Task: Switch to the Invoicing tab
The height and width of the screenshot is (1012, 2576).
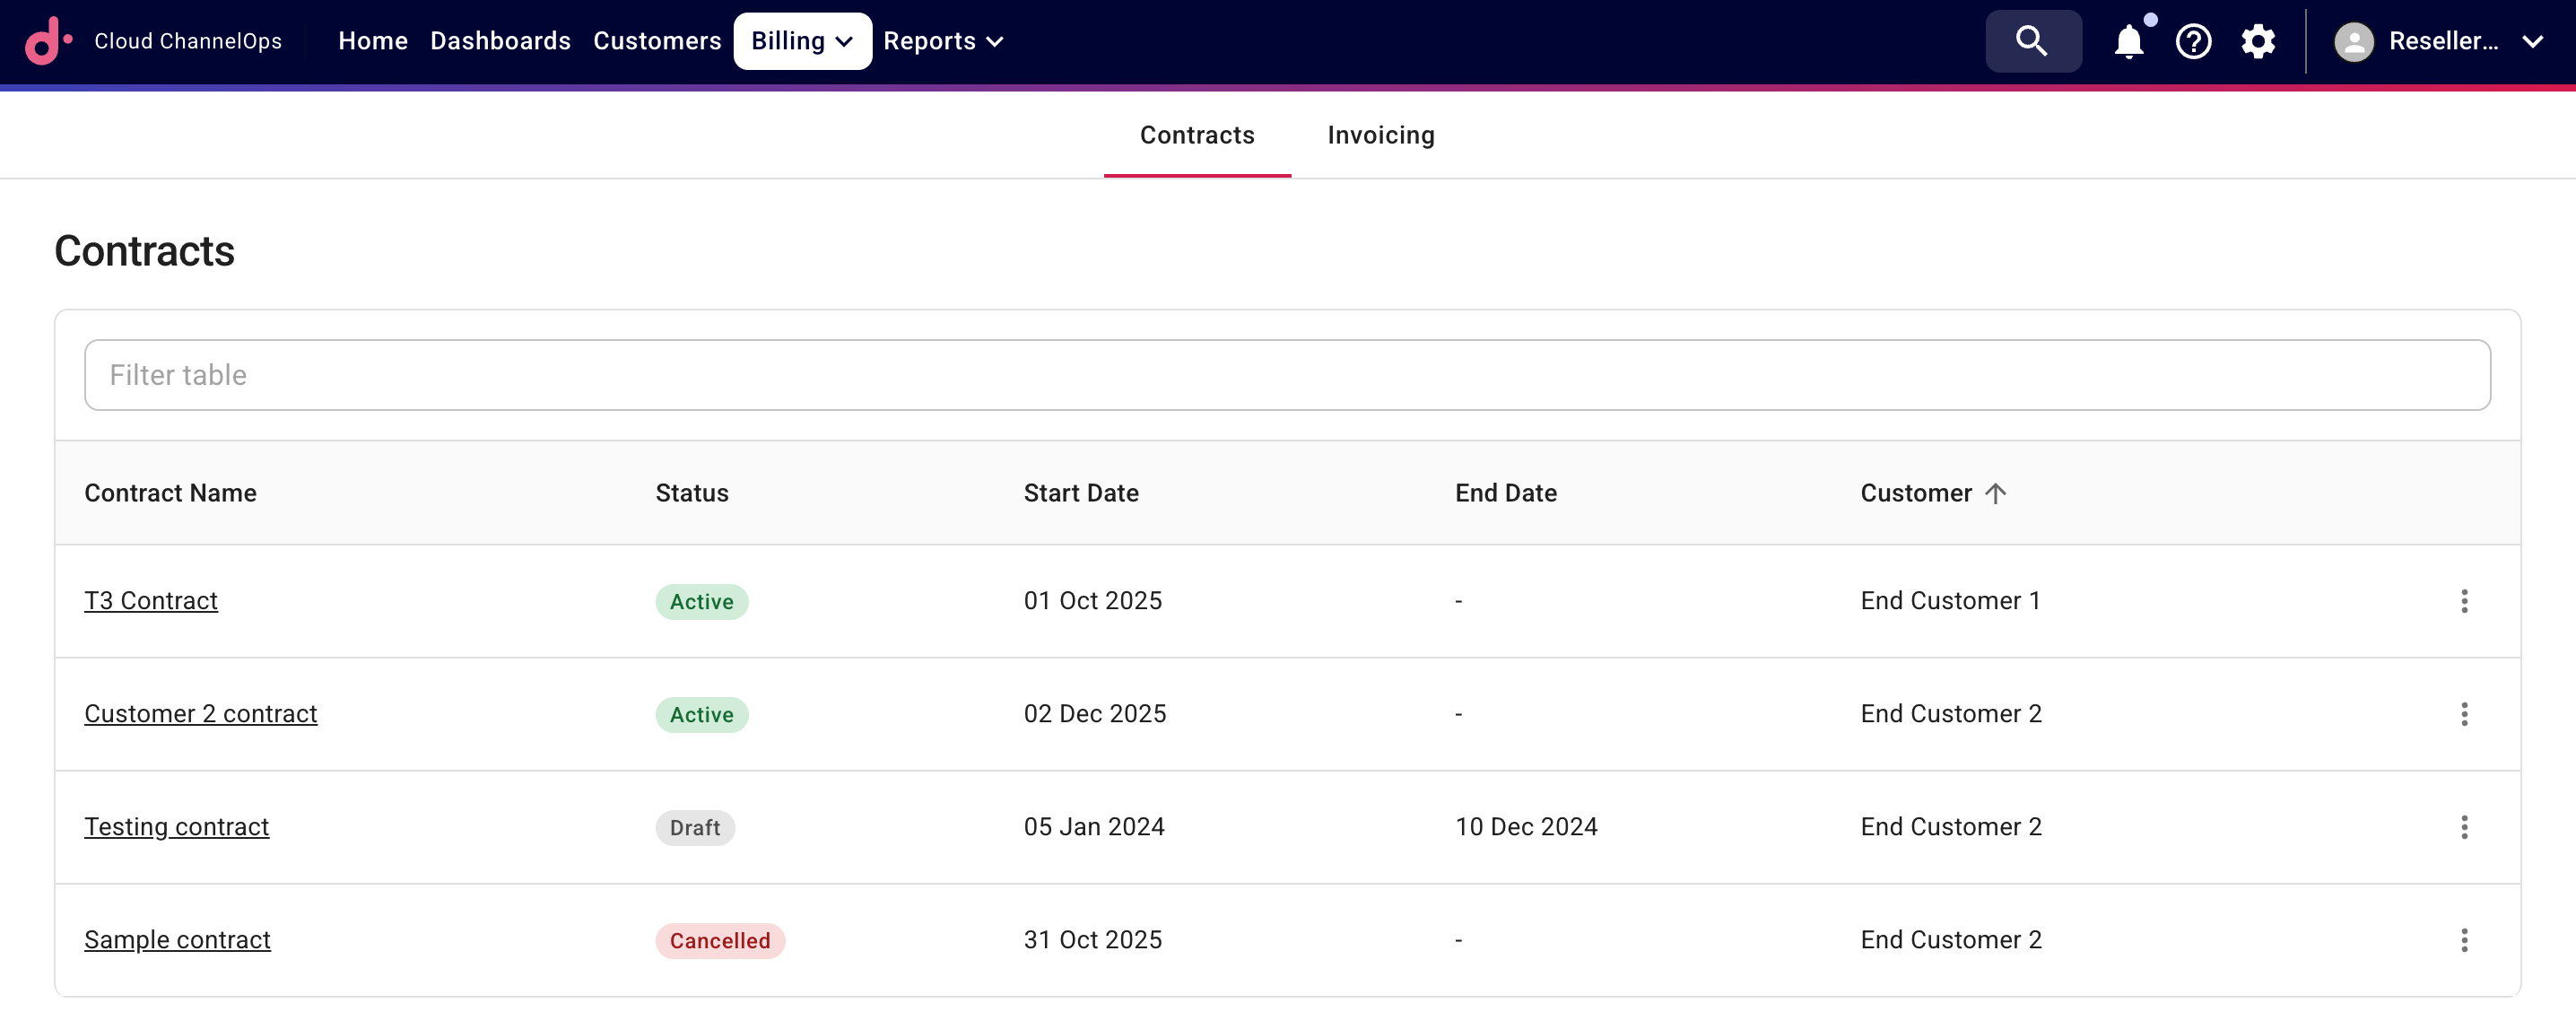Action: click(1380, 135)
